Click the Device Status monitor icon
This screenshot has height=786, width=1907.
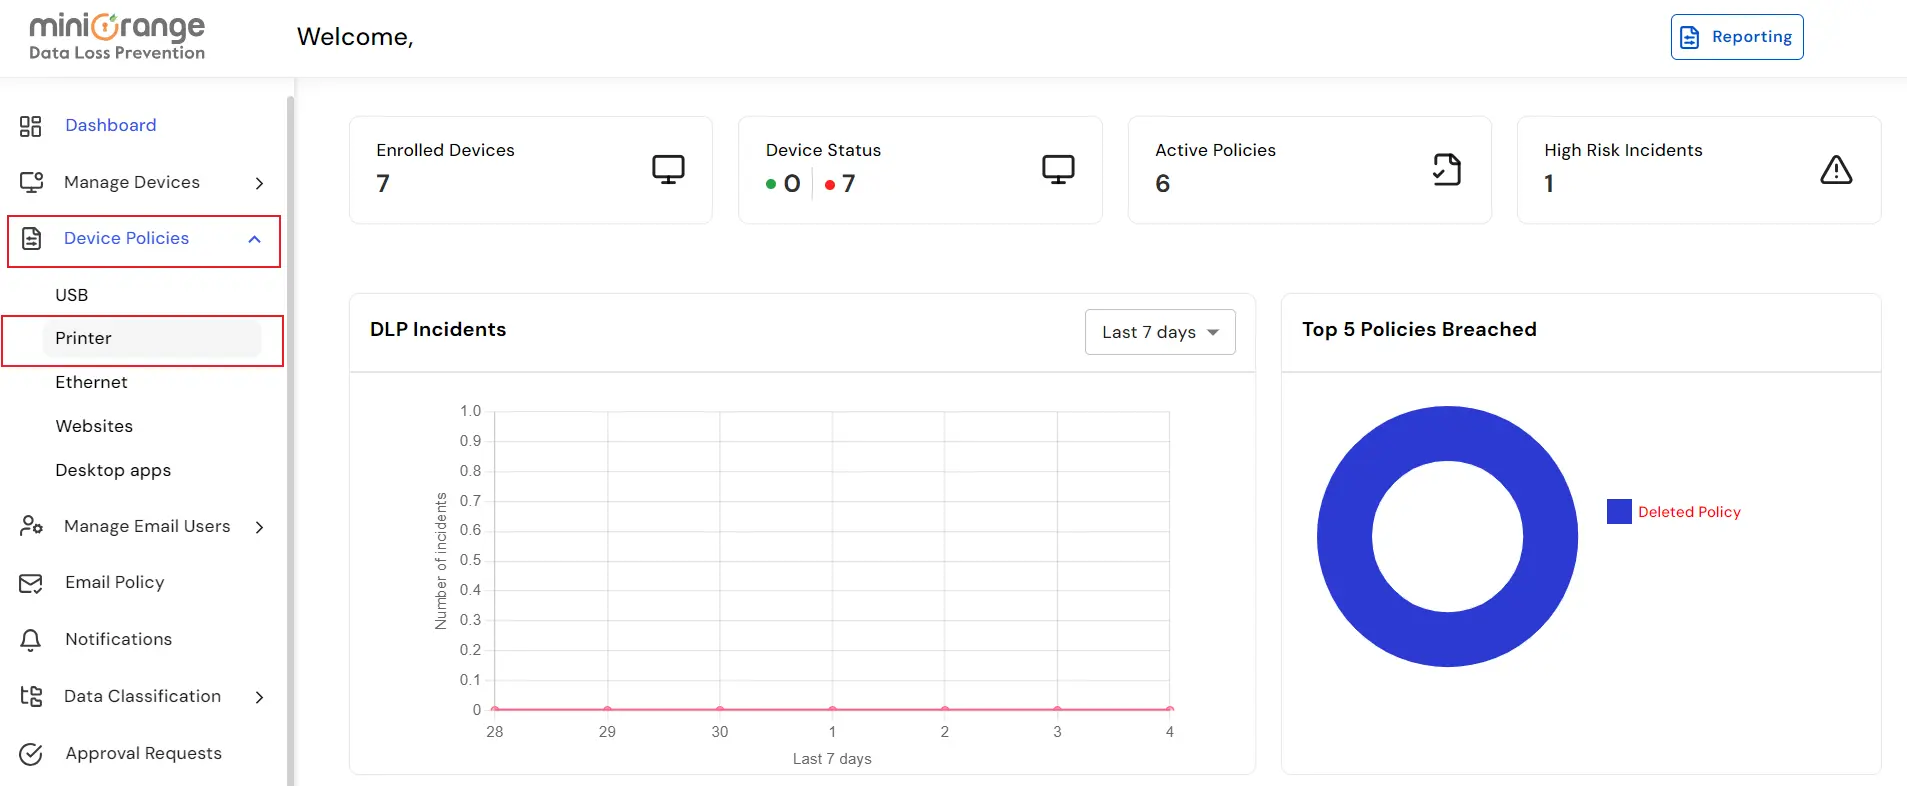coord(1058,169)
